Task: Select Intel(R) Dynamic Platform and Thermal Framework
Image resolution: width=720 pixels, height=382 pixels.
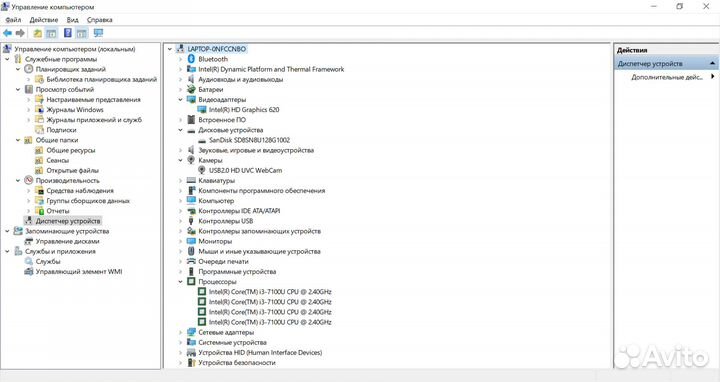Action: (x=271, y=69)
